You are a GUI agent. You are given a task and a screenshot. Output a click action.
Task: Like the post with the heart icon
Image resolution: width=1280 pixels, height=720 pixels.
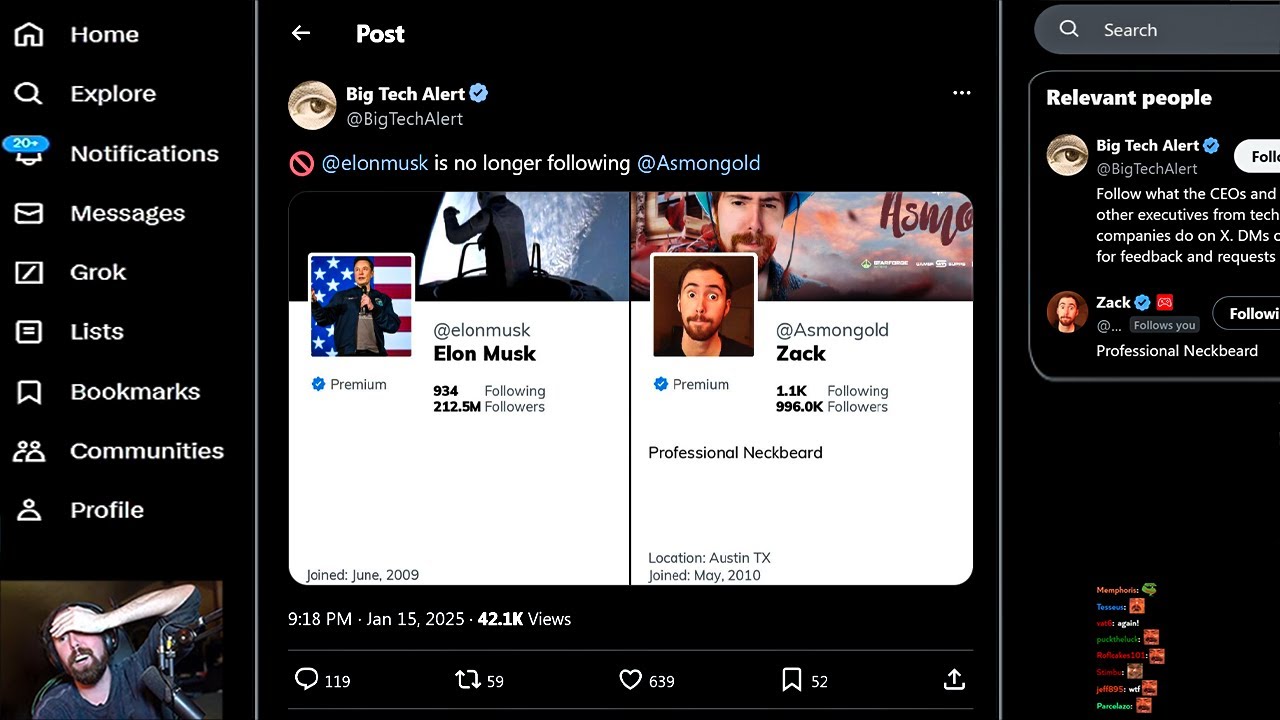(x=630, y=680)
